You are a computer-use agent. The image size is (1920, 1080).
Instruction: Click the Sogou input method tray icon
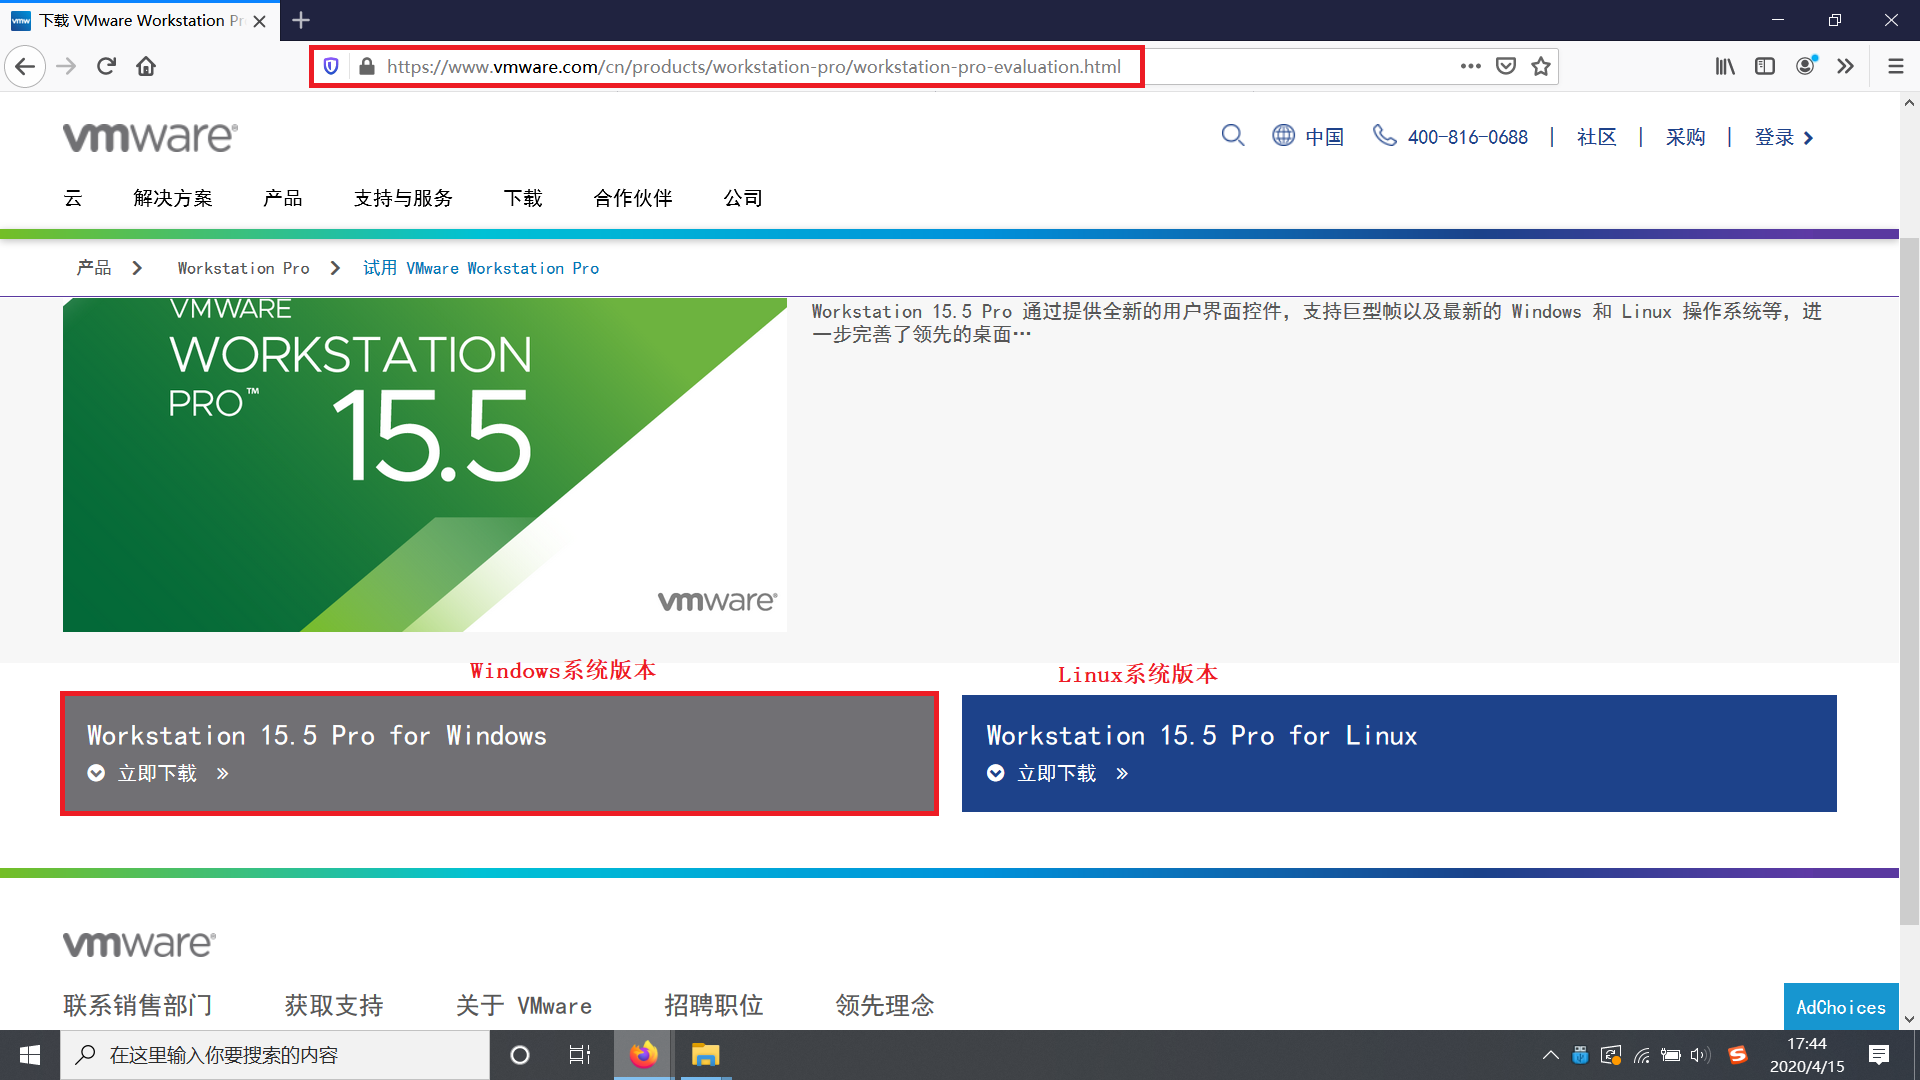click(x=1738, y=1055)
